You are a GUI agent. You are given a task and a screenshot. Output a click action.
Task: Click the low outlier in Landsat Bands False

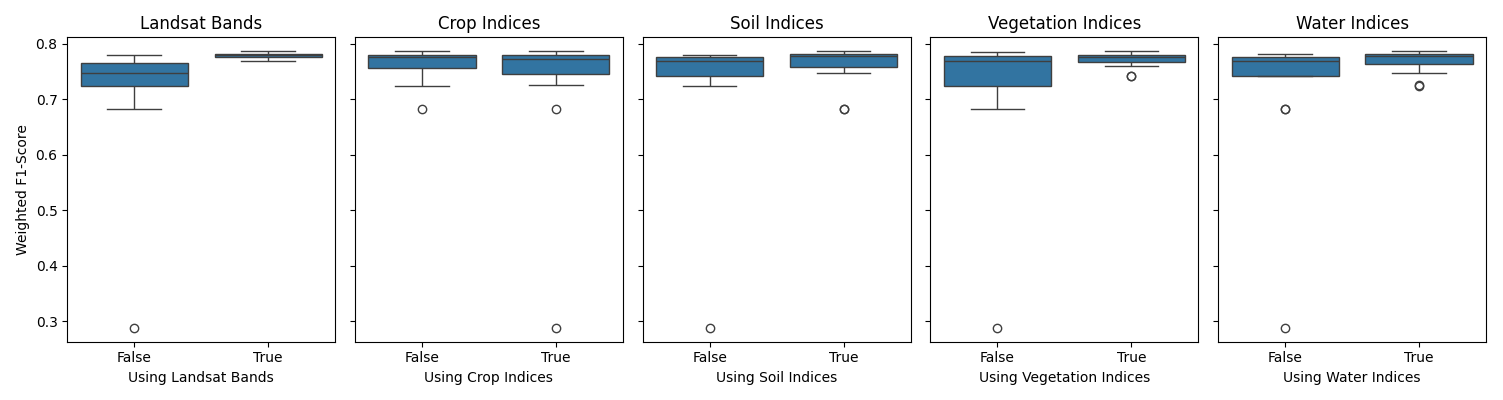134,328
